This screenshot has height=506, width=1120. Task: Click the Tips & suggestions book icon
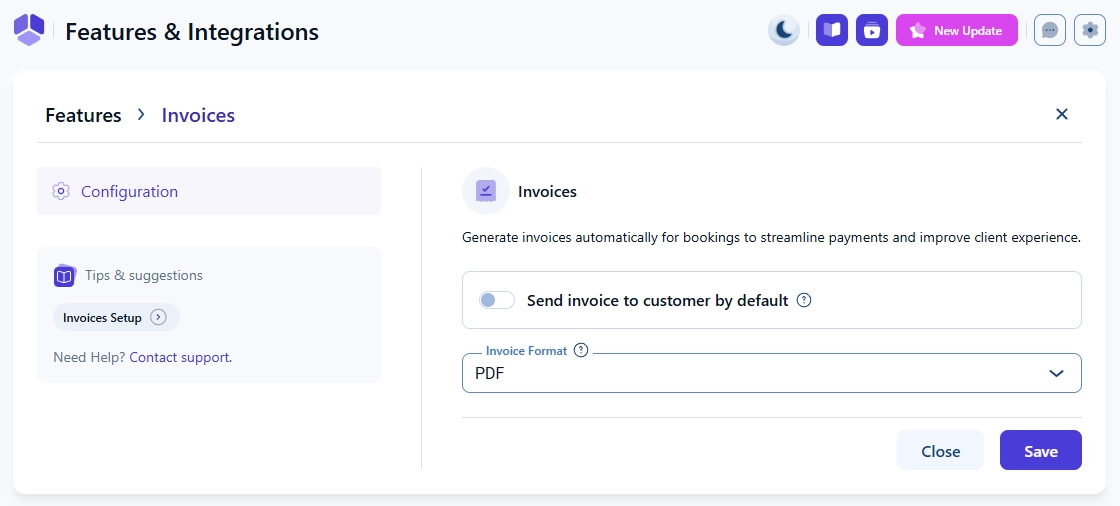[65, 276]
